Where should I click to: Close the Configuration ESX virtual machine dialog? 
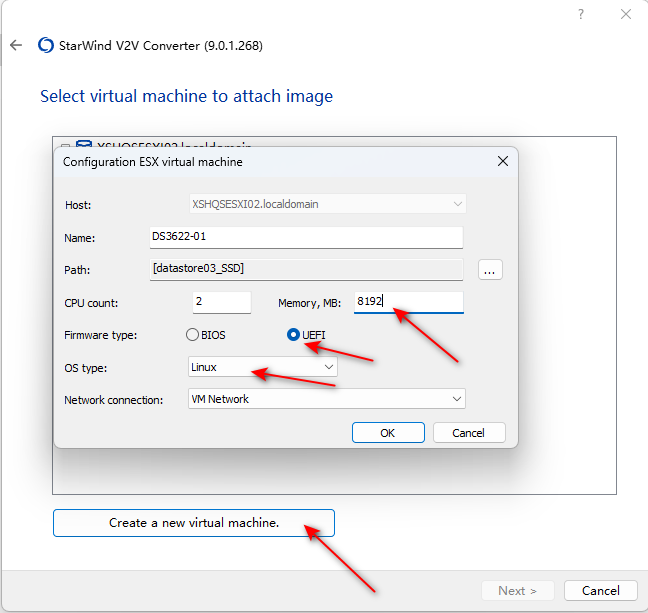pos(503,161)
